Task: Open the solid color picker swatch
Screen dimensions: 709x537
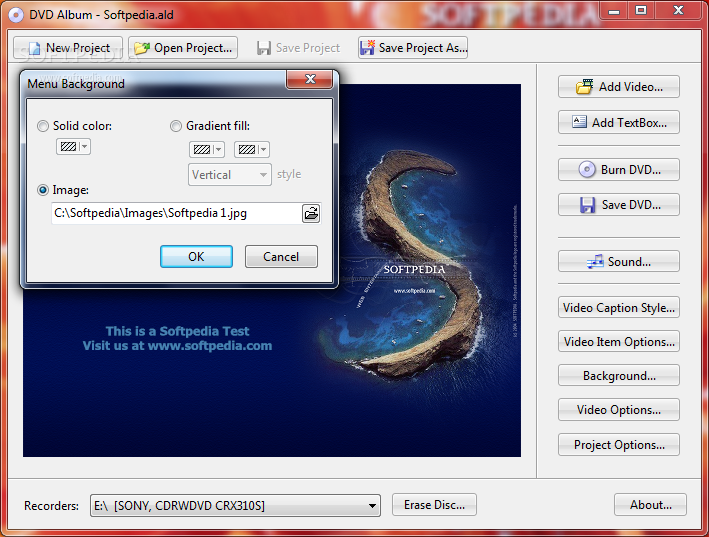Action: (73, 146)
